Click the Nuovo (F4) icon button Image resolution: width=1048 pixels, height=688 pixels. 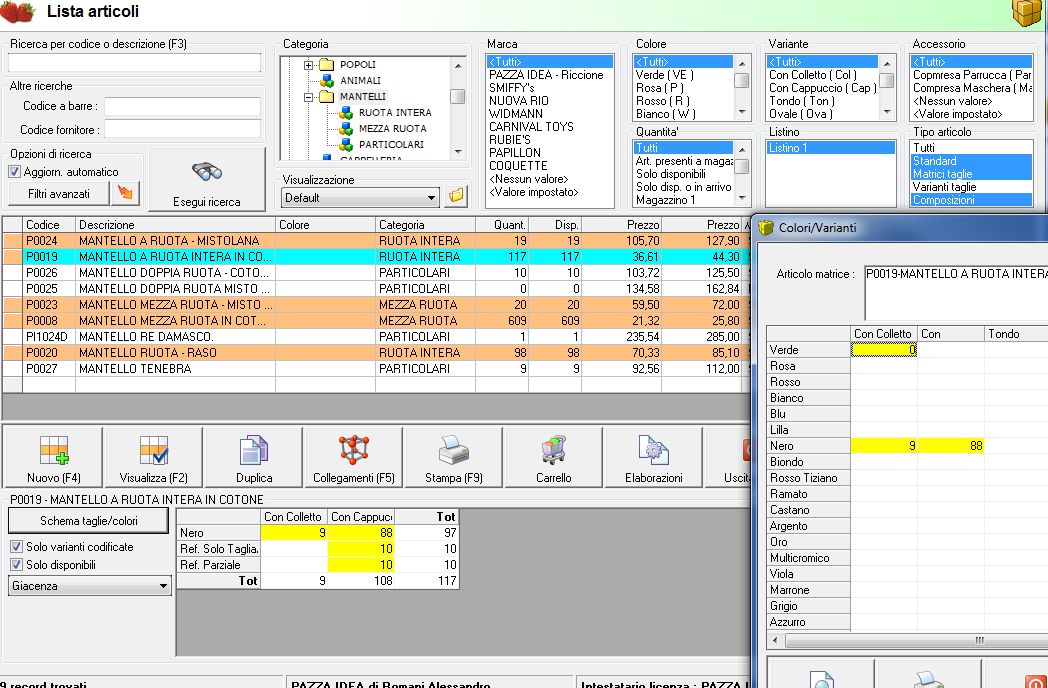tap(53, 457)
